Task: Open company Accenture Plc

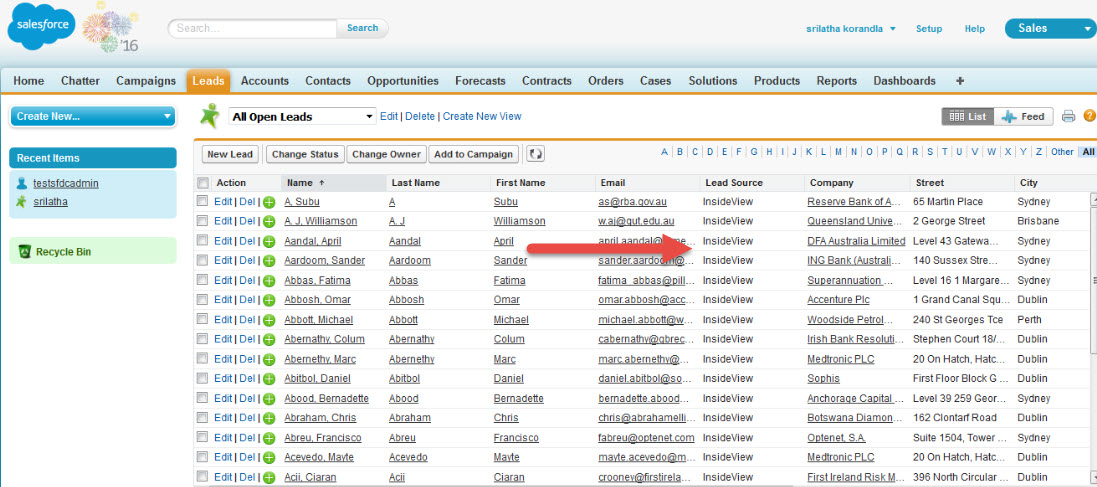Action: click(838, 299)
